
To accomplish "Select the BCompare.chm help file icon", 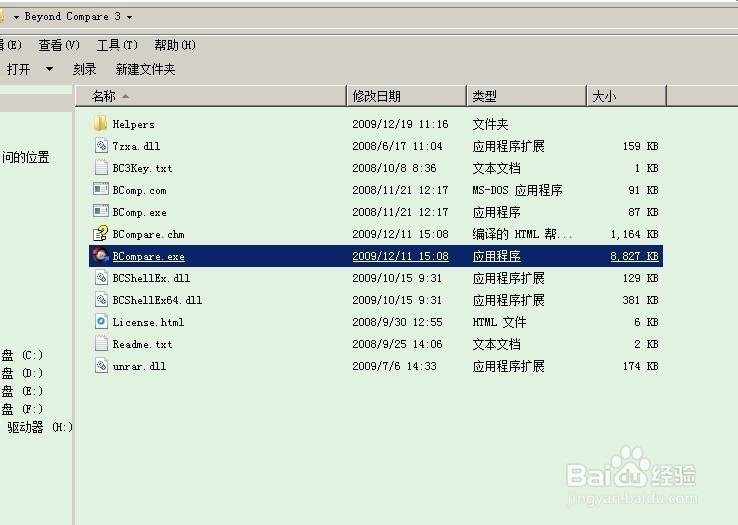I will click(x=101, y=234).
